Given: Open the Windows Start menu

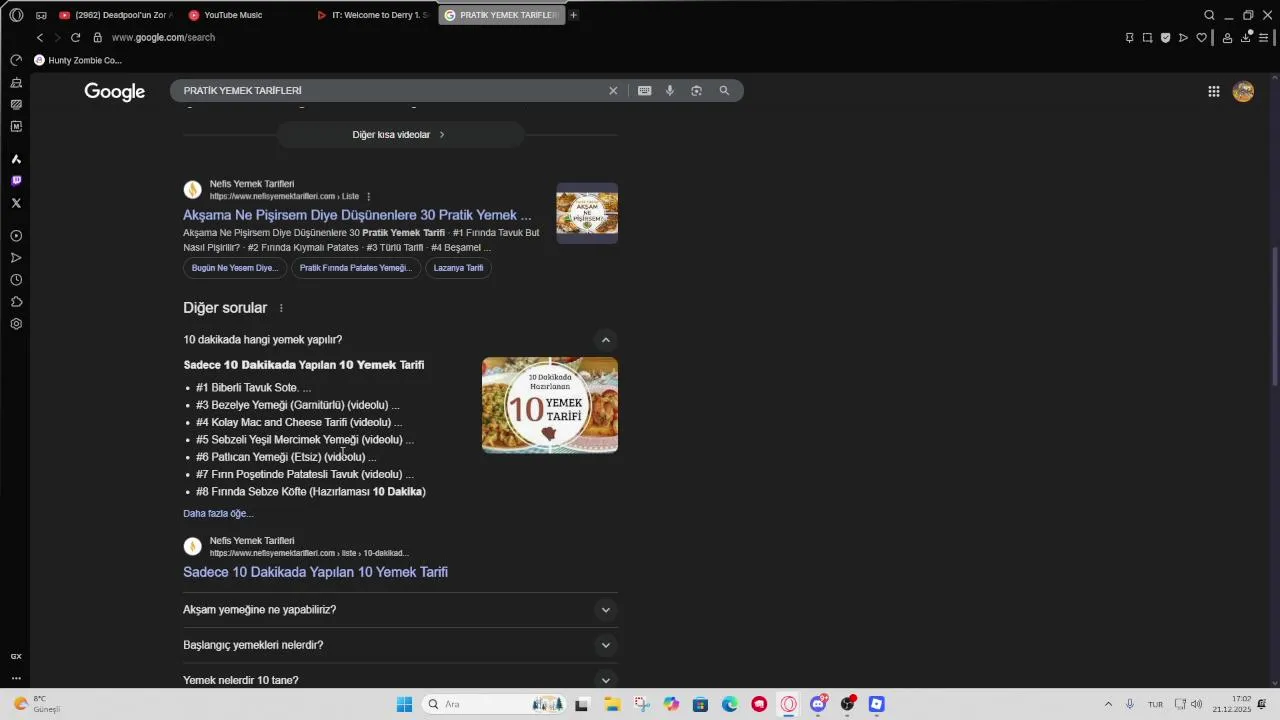Looking at the screenshot, I should 404,704.
